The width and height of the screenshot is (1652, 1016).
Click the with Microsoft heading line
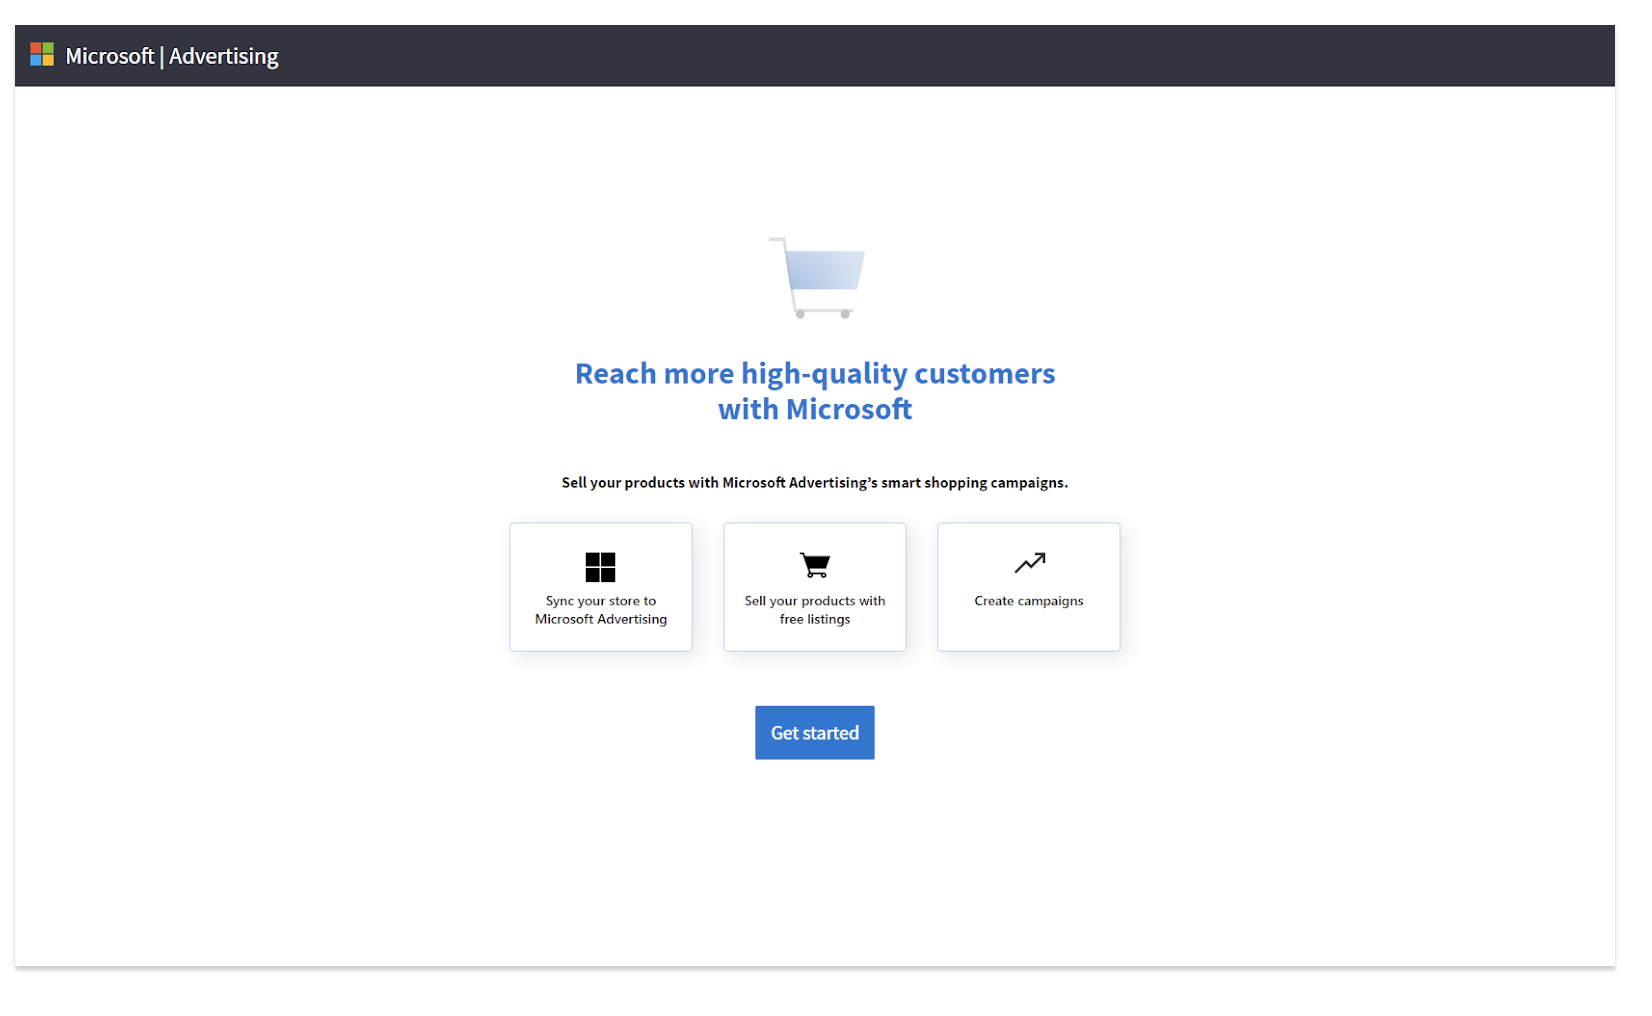[815, 409]
